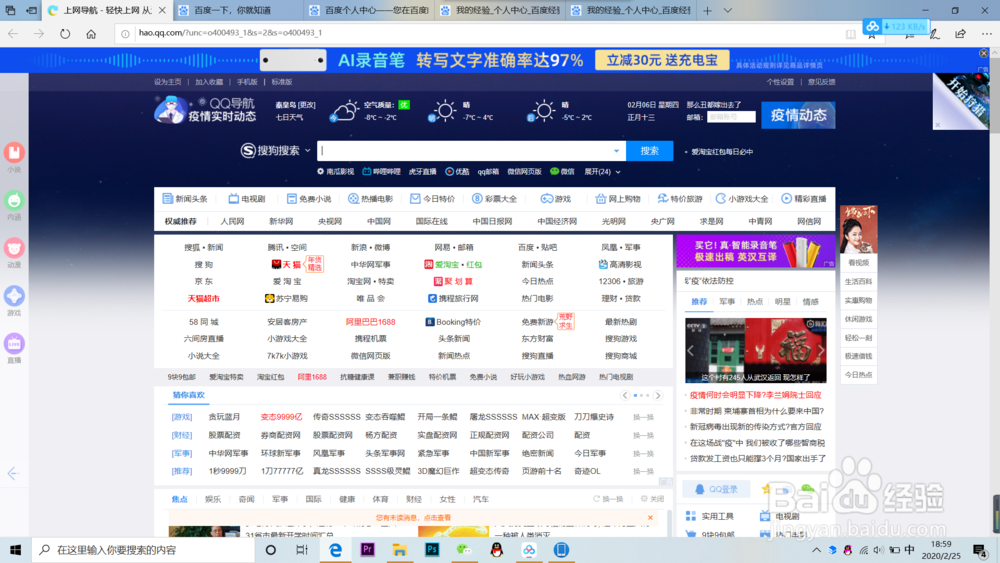
Task: Select the 娱乐 tab in focus section
Action: click(213, 499)
